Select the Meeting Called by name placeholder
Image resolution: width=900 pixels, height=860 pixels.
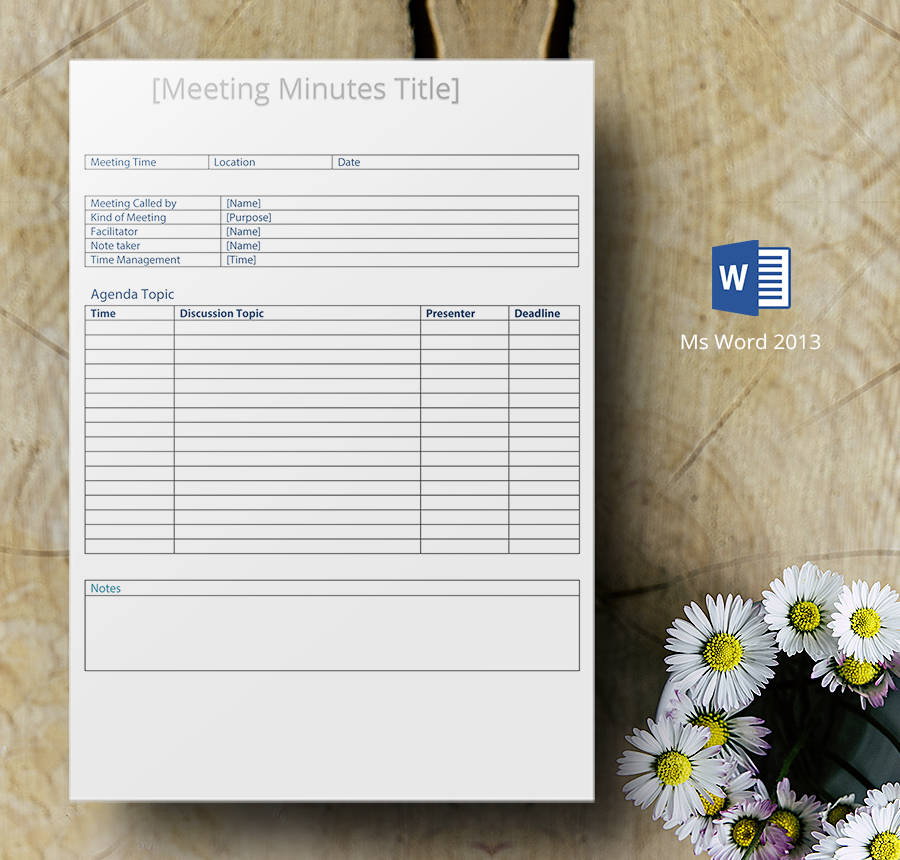click(x=243, y=203)
